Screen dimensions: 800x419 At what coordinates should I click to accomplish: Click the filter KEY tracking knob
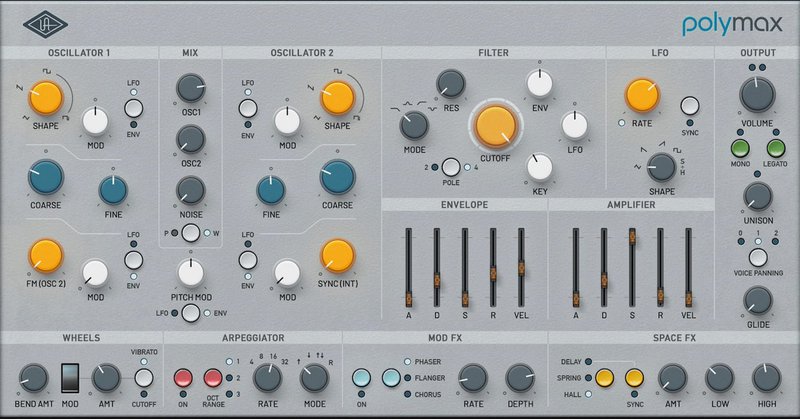(x=540, y=168)
